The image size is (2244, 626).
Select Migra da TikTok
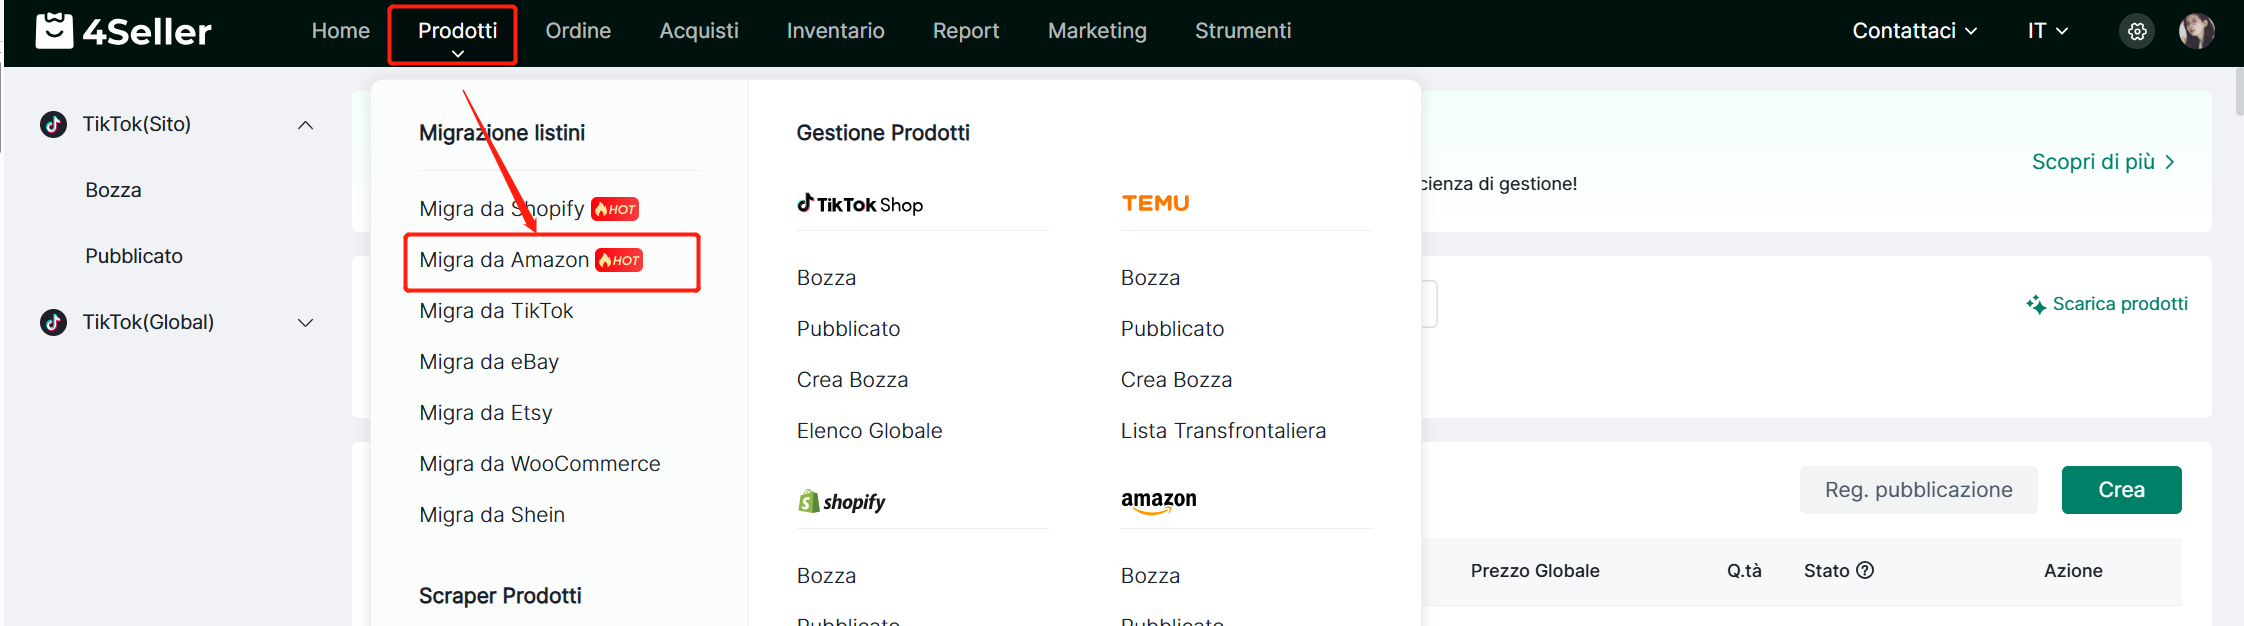coord(496,311)
